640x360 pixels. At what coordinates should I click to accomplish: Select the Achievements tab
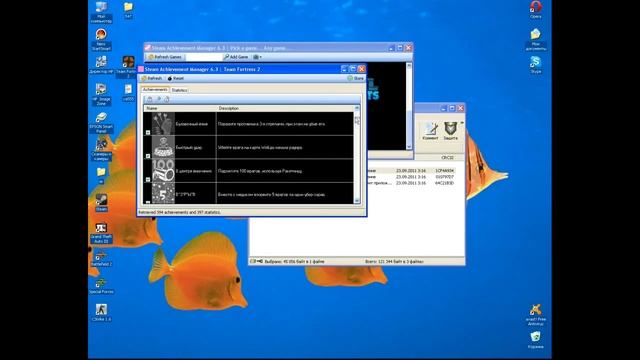coord(155,89)
